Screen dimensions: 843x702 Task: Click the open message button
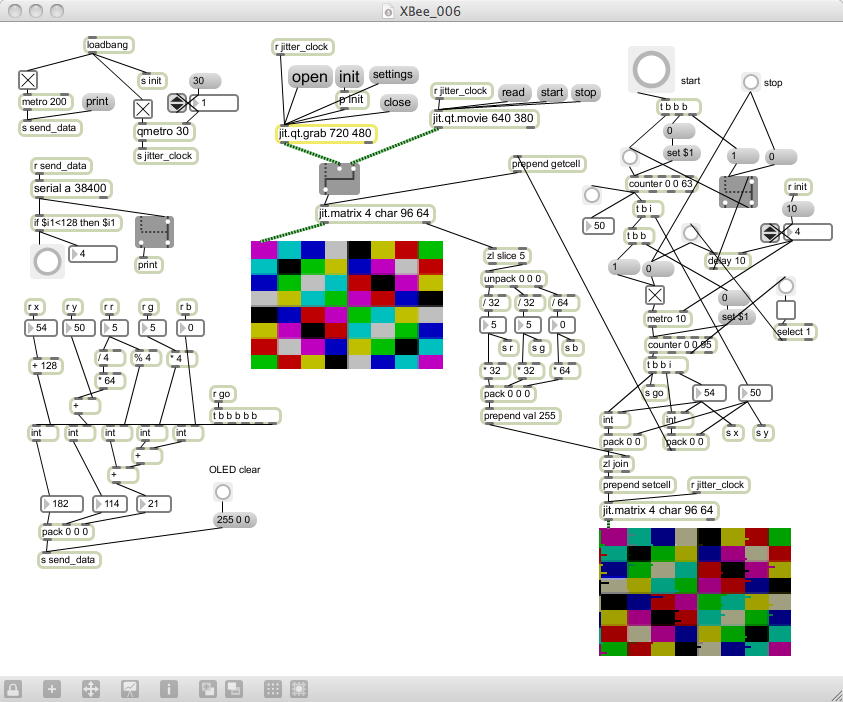pyautogui.click(x=309, y=77)
